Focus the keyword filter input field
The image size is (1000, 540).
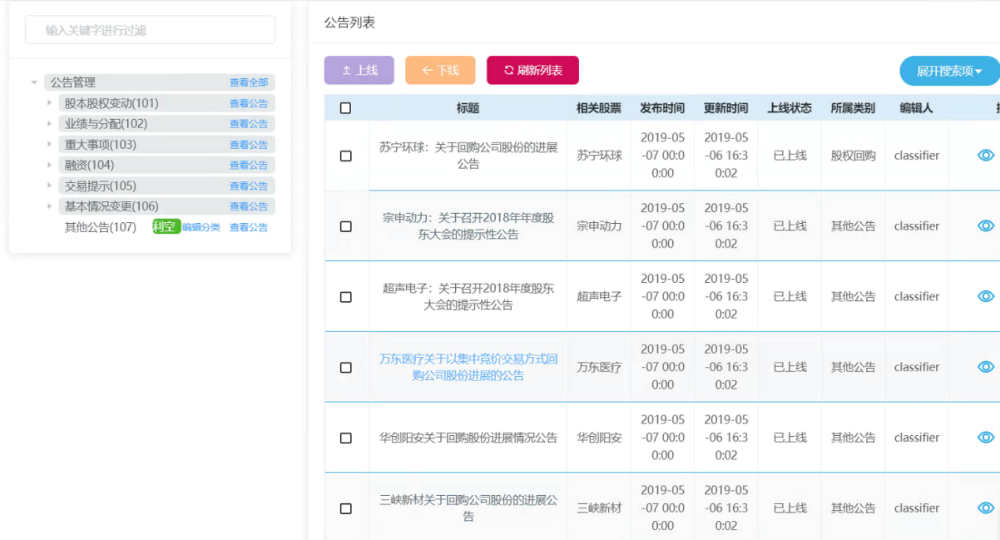pos(150,30)
